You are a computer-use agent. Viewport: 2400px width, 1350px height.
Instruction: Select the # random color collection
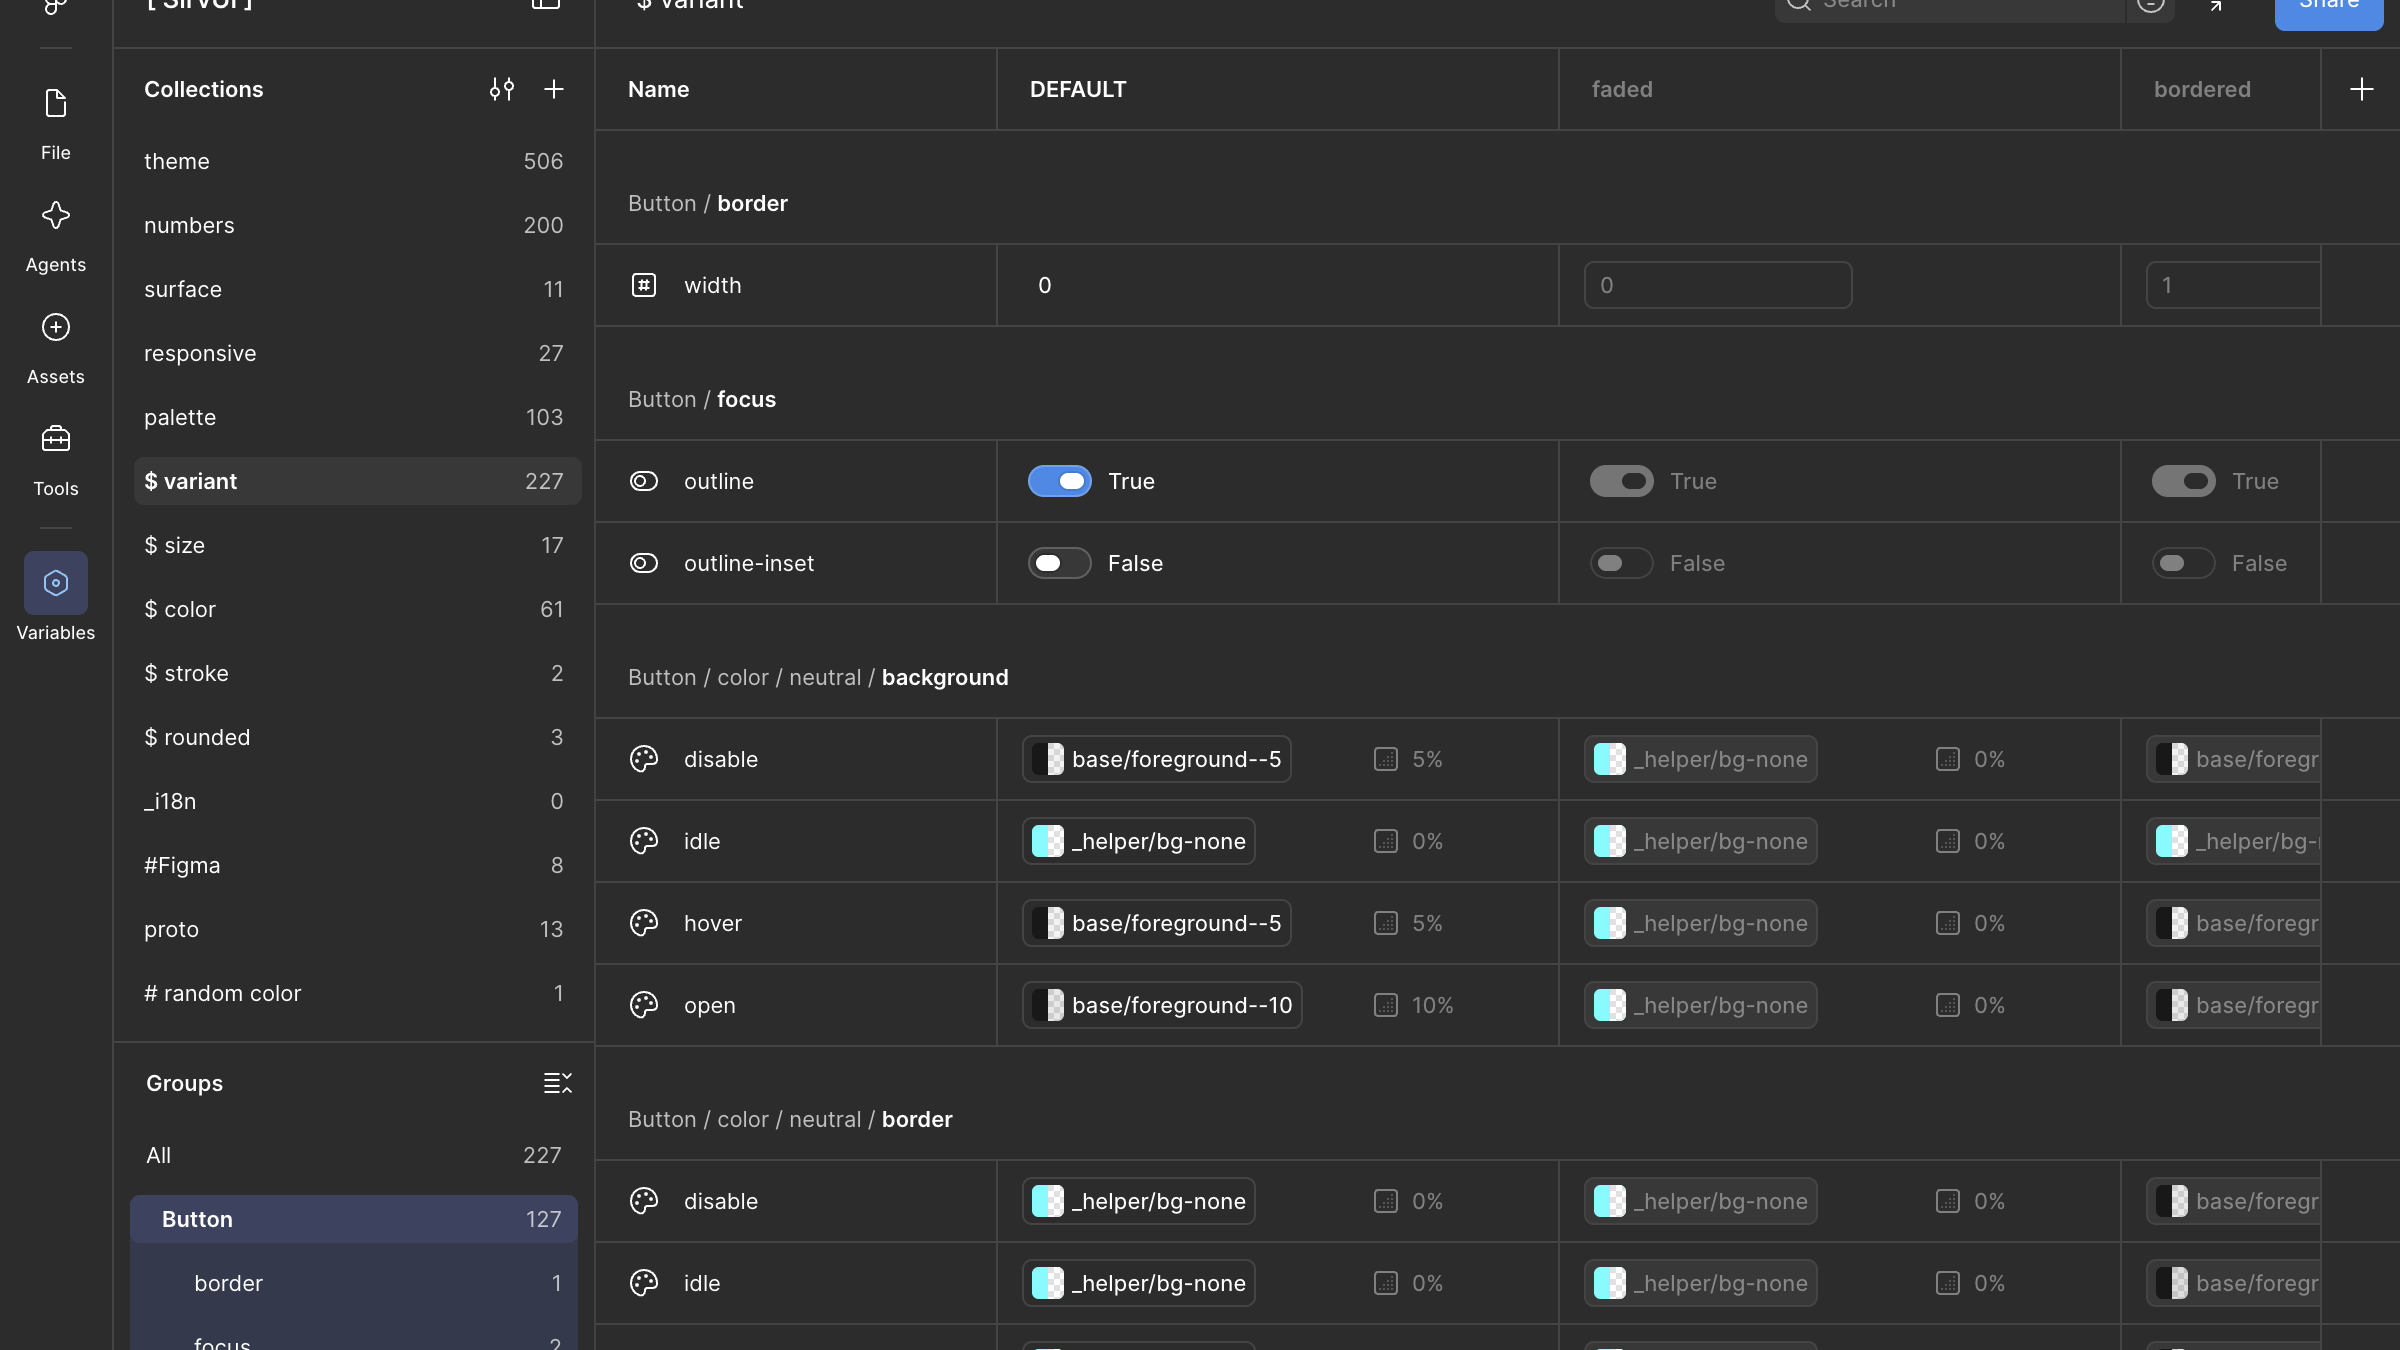[x=357, y=993]
